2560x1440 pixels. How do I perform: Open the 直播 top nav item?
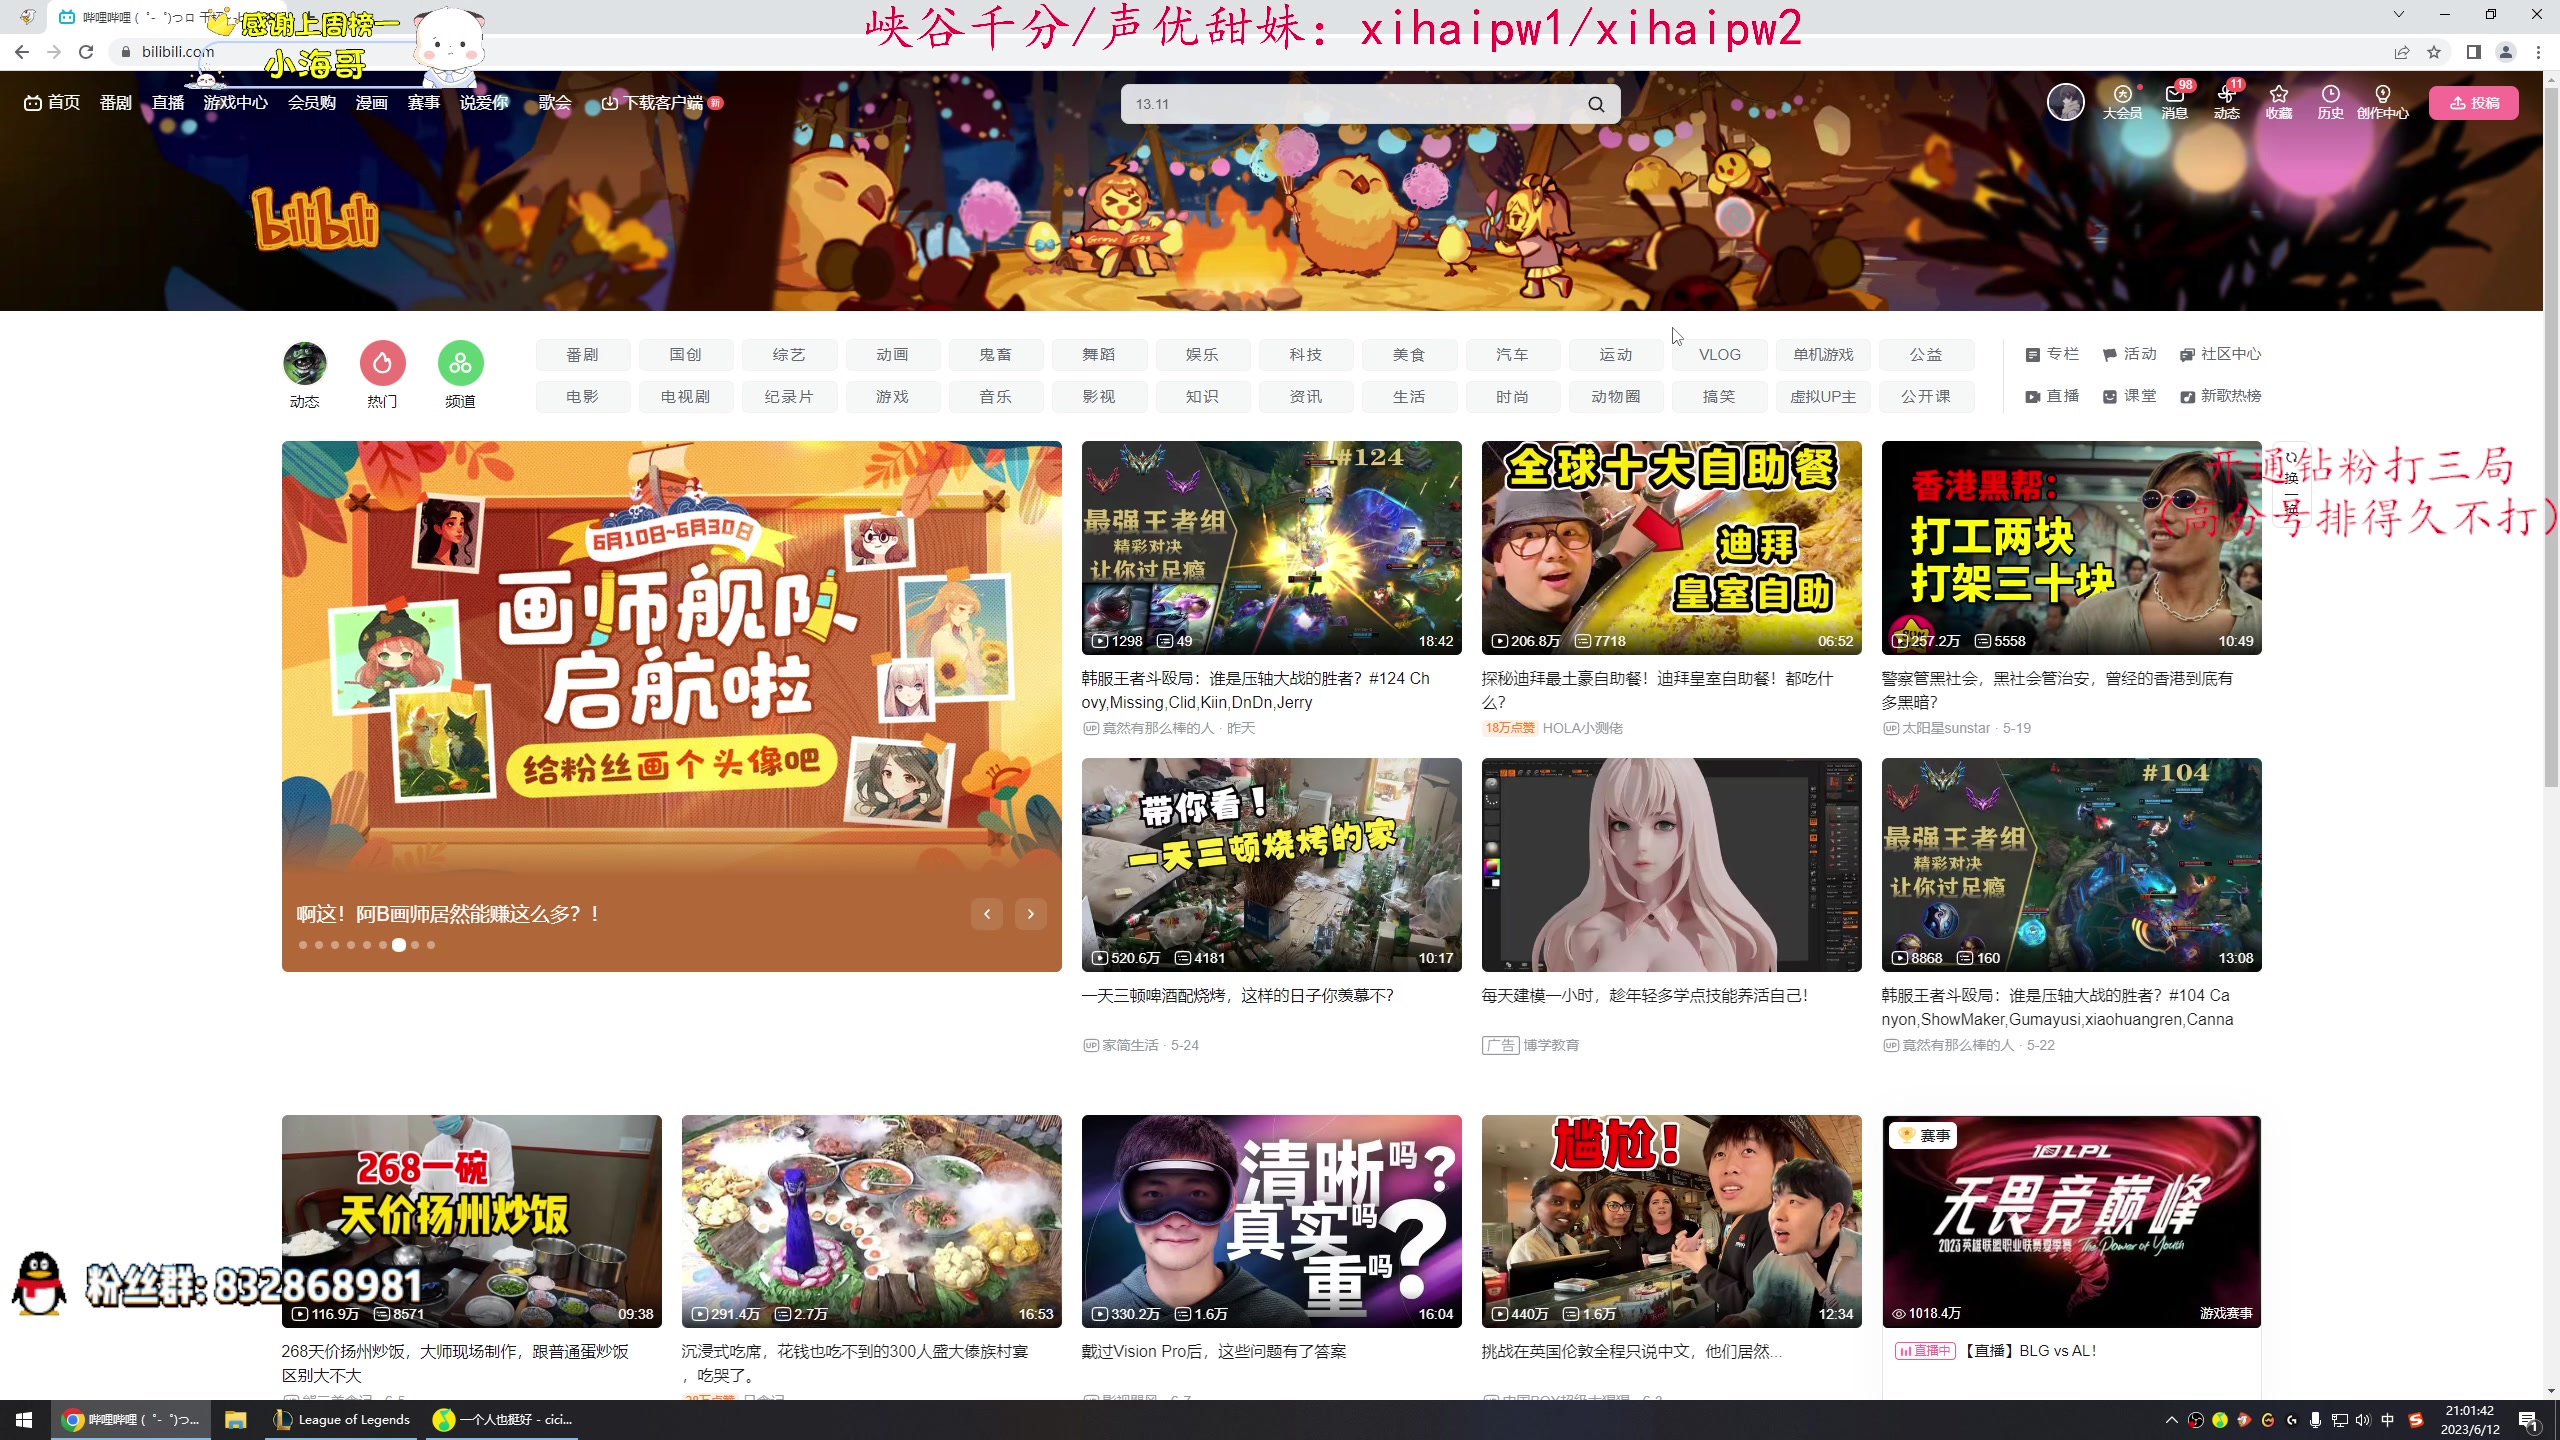[168, 102]
